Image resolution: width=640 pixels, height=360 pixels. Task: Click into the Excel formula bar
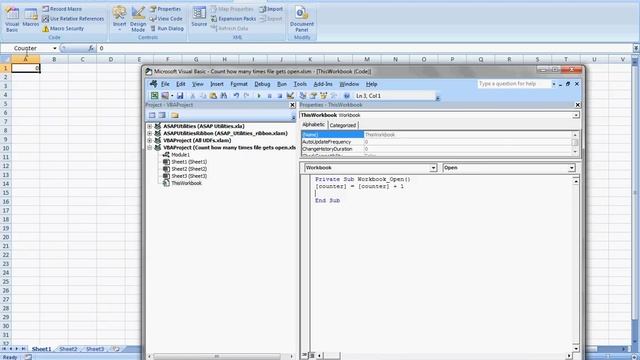tap(365, 48)
